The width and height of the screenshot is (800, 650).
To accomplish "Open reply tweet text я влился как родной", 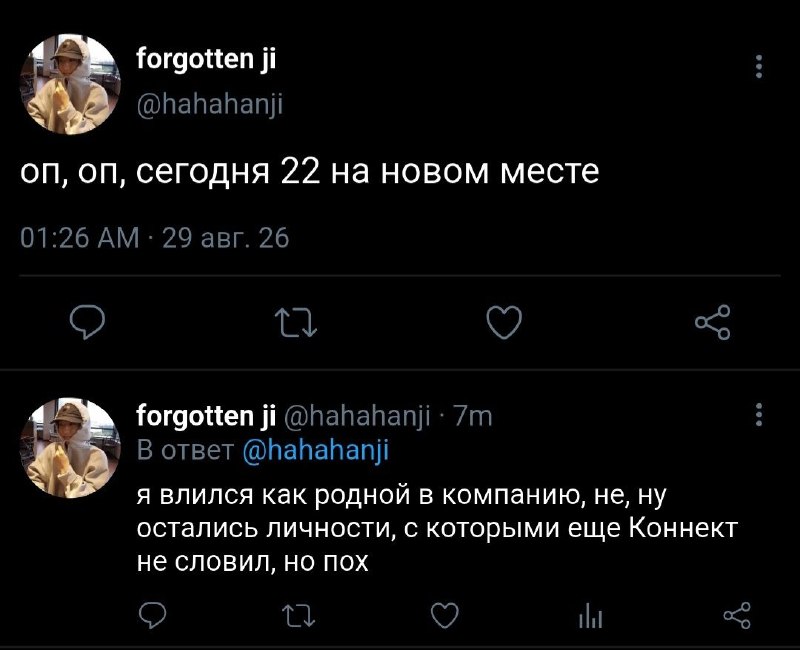I will coord(437,528).
